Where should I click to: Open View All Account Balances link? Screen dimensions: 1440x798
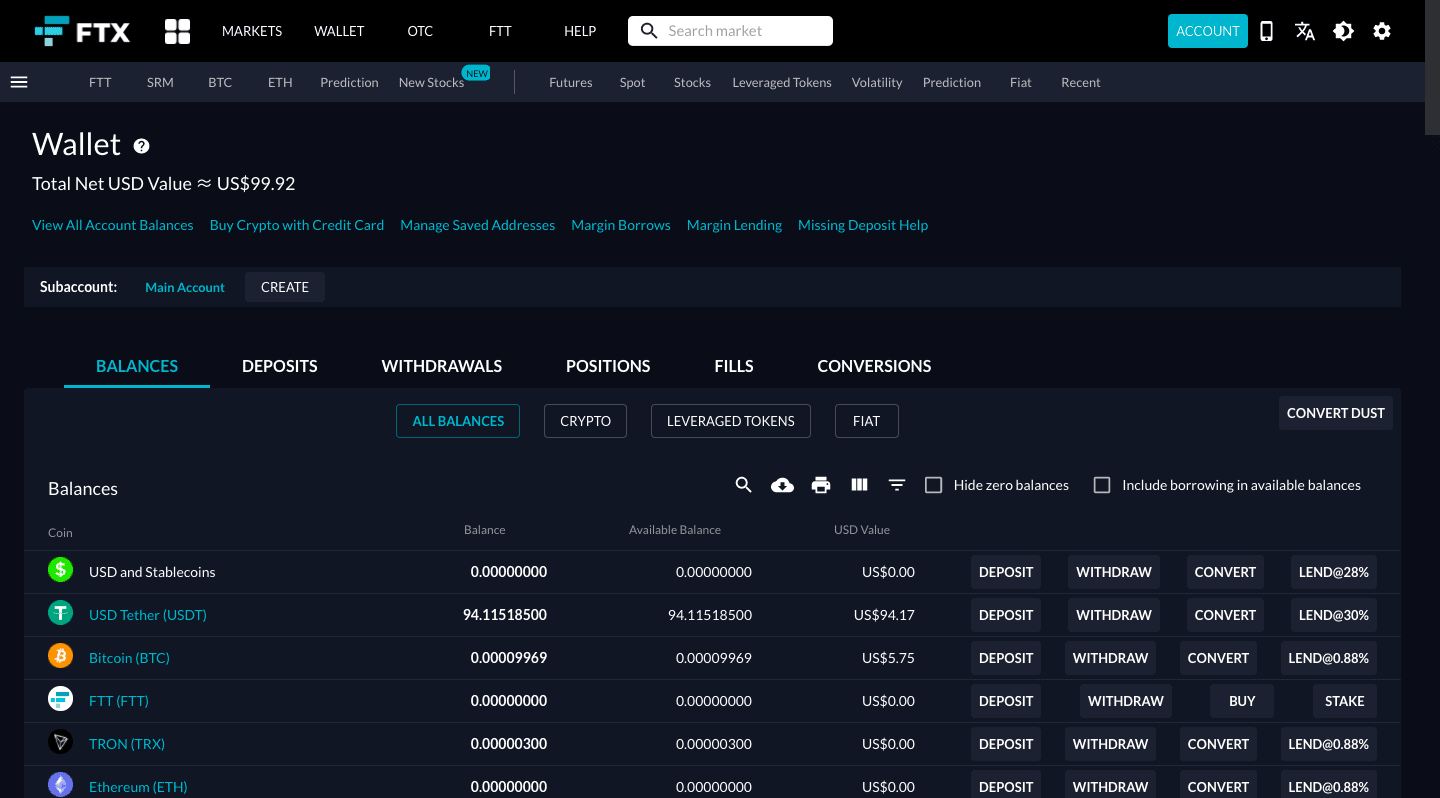click(x=113, y=225)
